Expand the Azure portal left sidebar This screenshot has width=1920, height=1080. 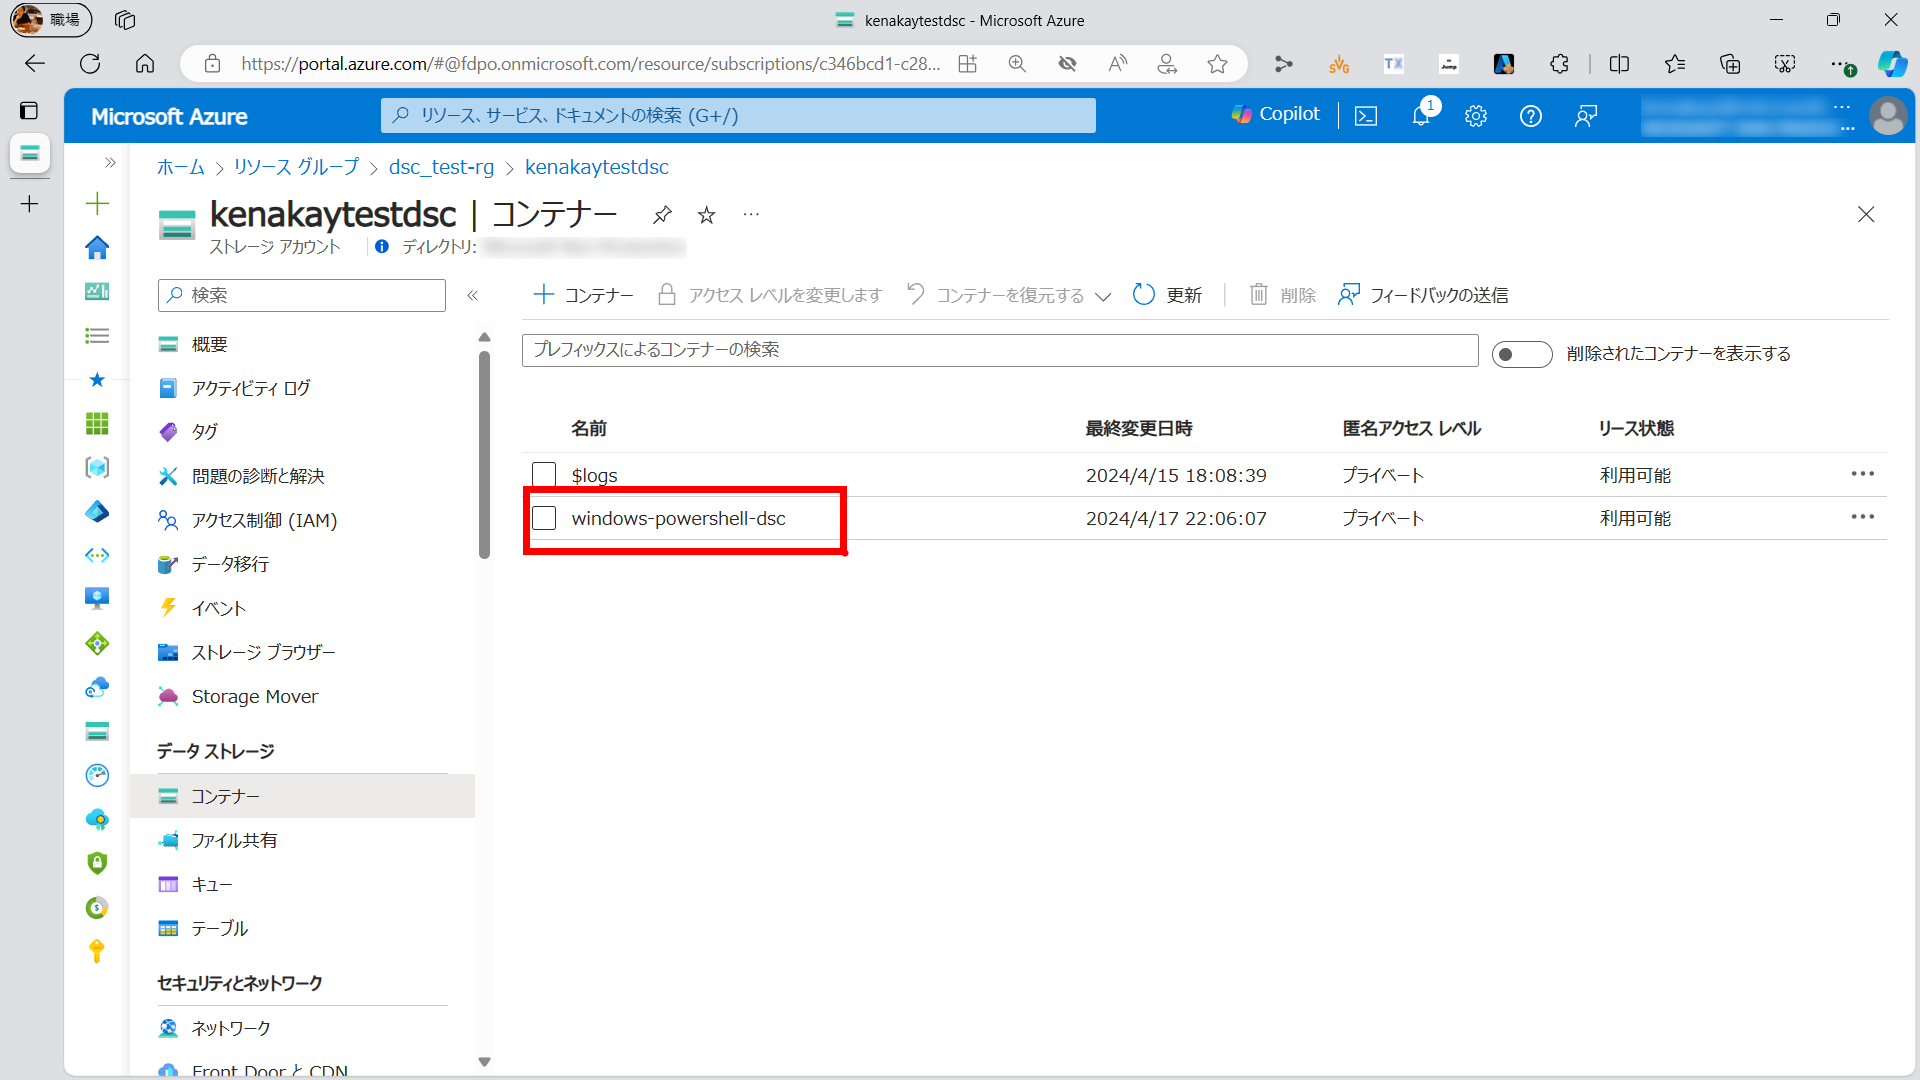click(x=110, y=162)
